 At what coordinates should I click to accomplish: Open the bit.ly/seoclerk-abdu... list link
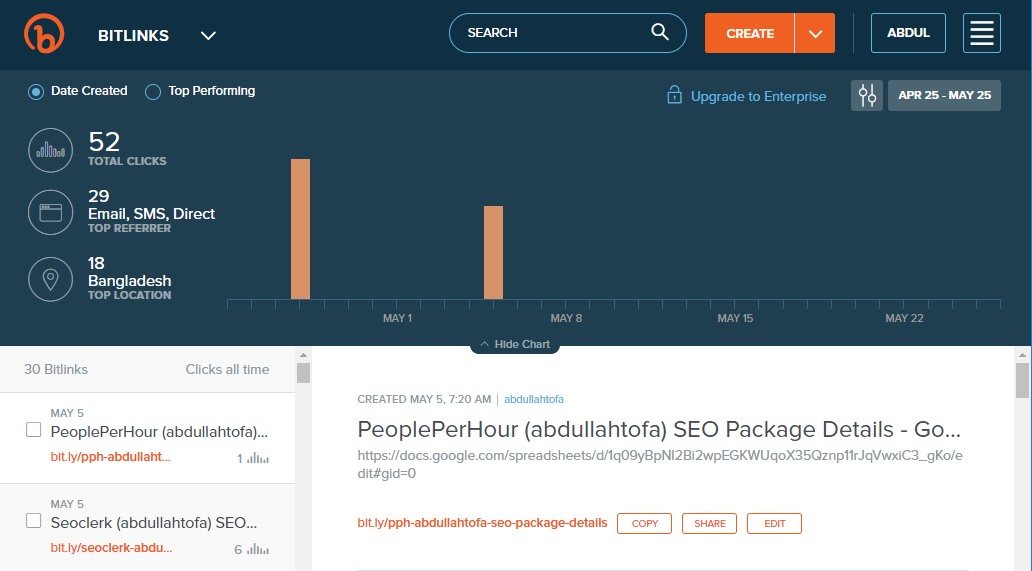coord(111,547)
